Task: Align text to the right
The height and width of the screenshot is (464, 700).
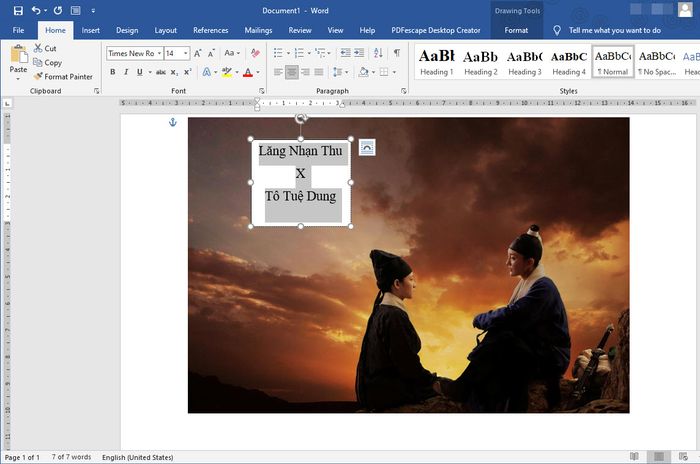Action: [305, 72]
